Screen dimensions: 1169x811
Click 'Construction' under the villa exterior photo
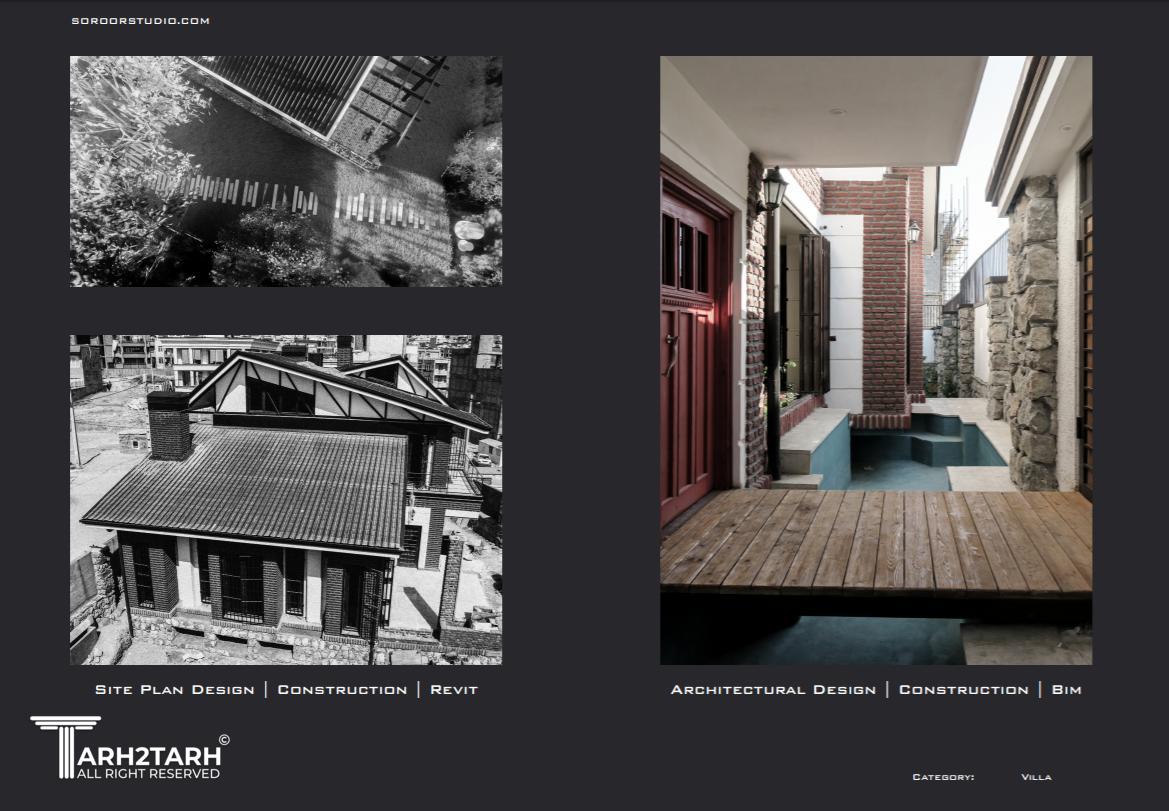[x=342, y=690]
